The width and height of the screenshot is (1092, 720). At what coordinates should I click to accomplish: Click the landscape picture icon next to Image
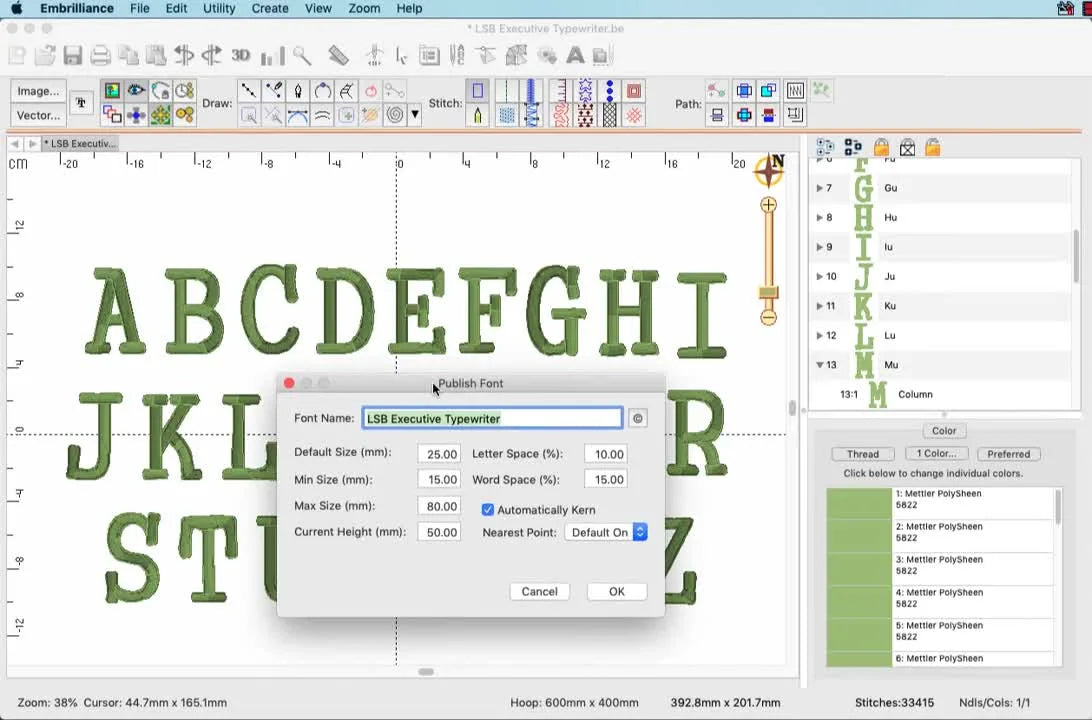pyautogui.click(x=112, y=91)
